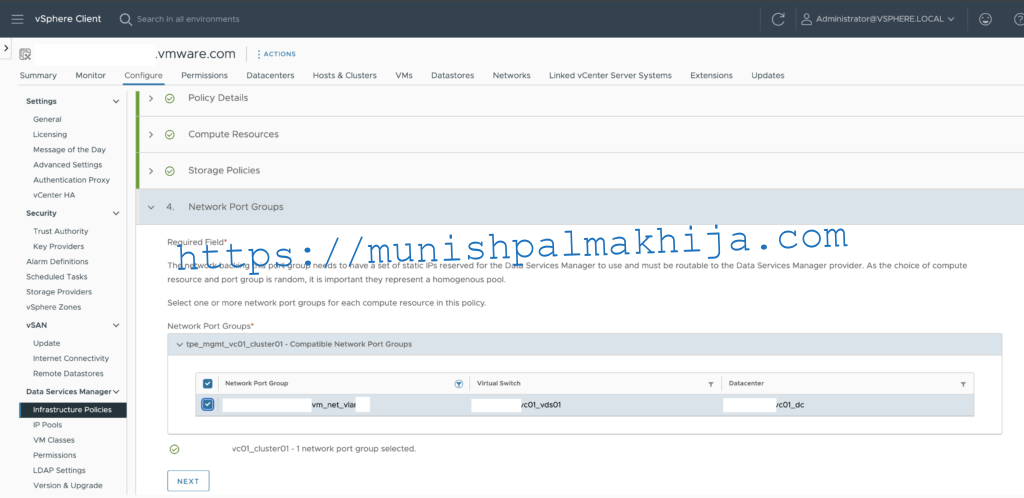Viewport: 1024px width, 498px height.
Task: Open Storage Providers in sidebar
Action: (59, 292)
